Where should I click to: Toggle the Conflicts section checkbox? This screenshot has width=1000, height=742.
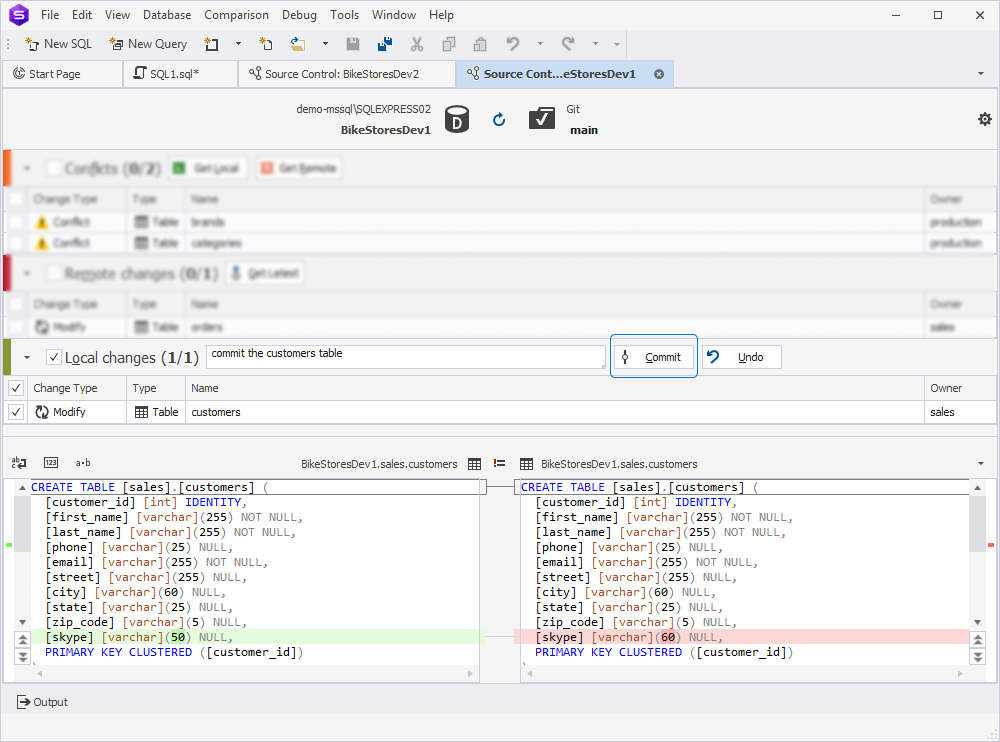point(54,168)
